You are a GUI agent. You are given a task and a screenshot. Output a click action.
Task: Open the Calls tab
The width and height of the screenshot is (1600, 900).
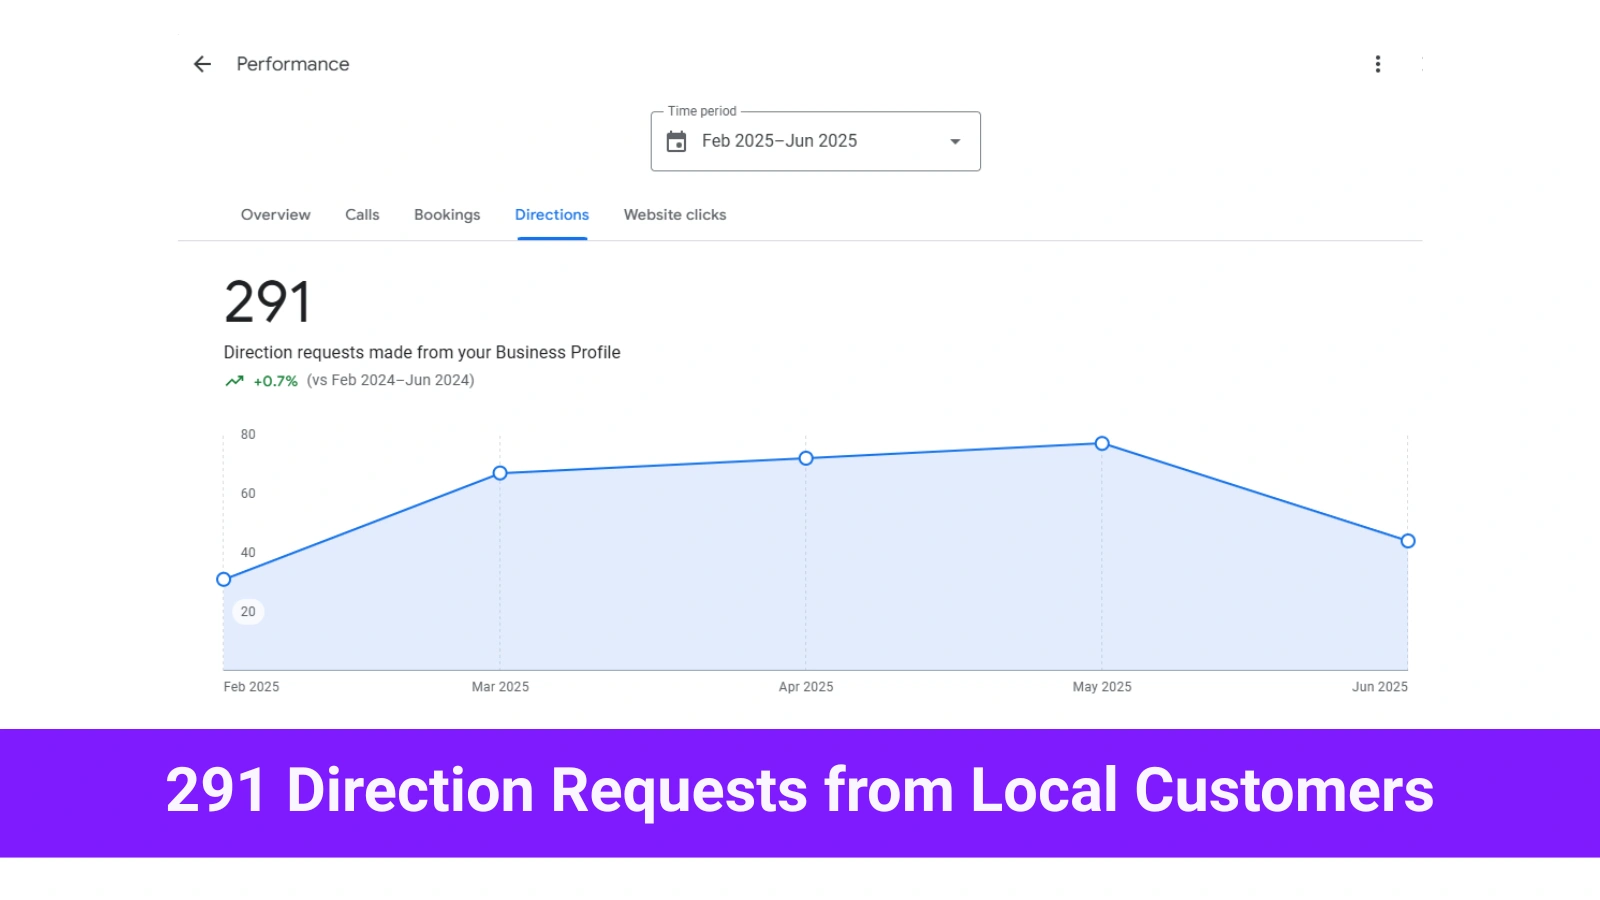(x=362, y=214)
